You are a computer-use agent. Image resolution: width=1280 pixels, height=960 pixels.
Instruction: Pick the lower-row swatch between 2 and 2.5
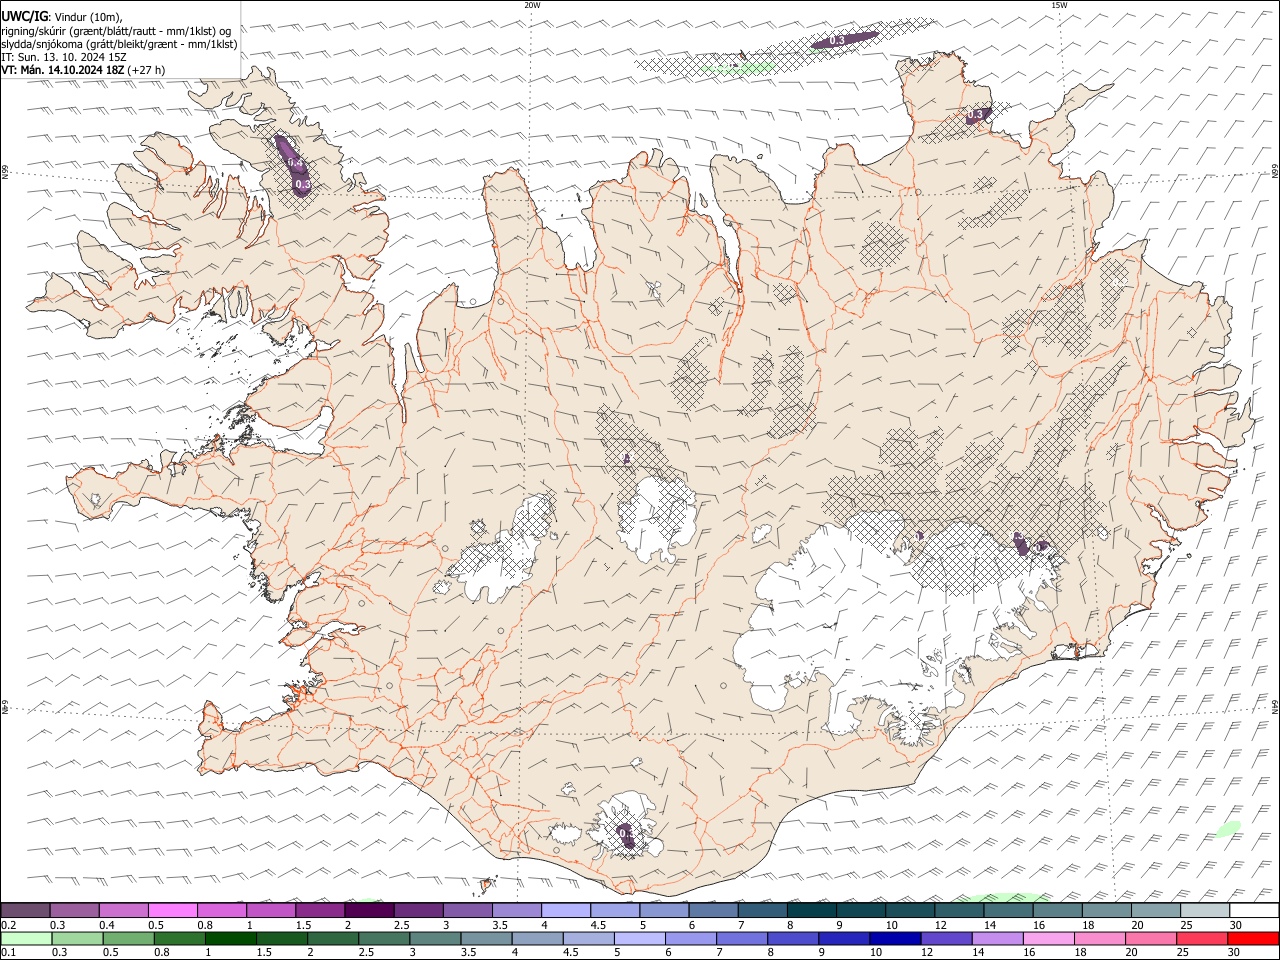(334, 938)
